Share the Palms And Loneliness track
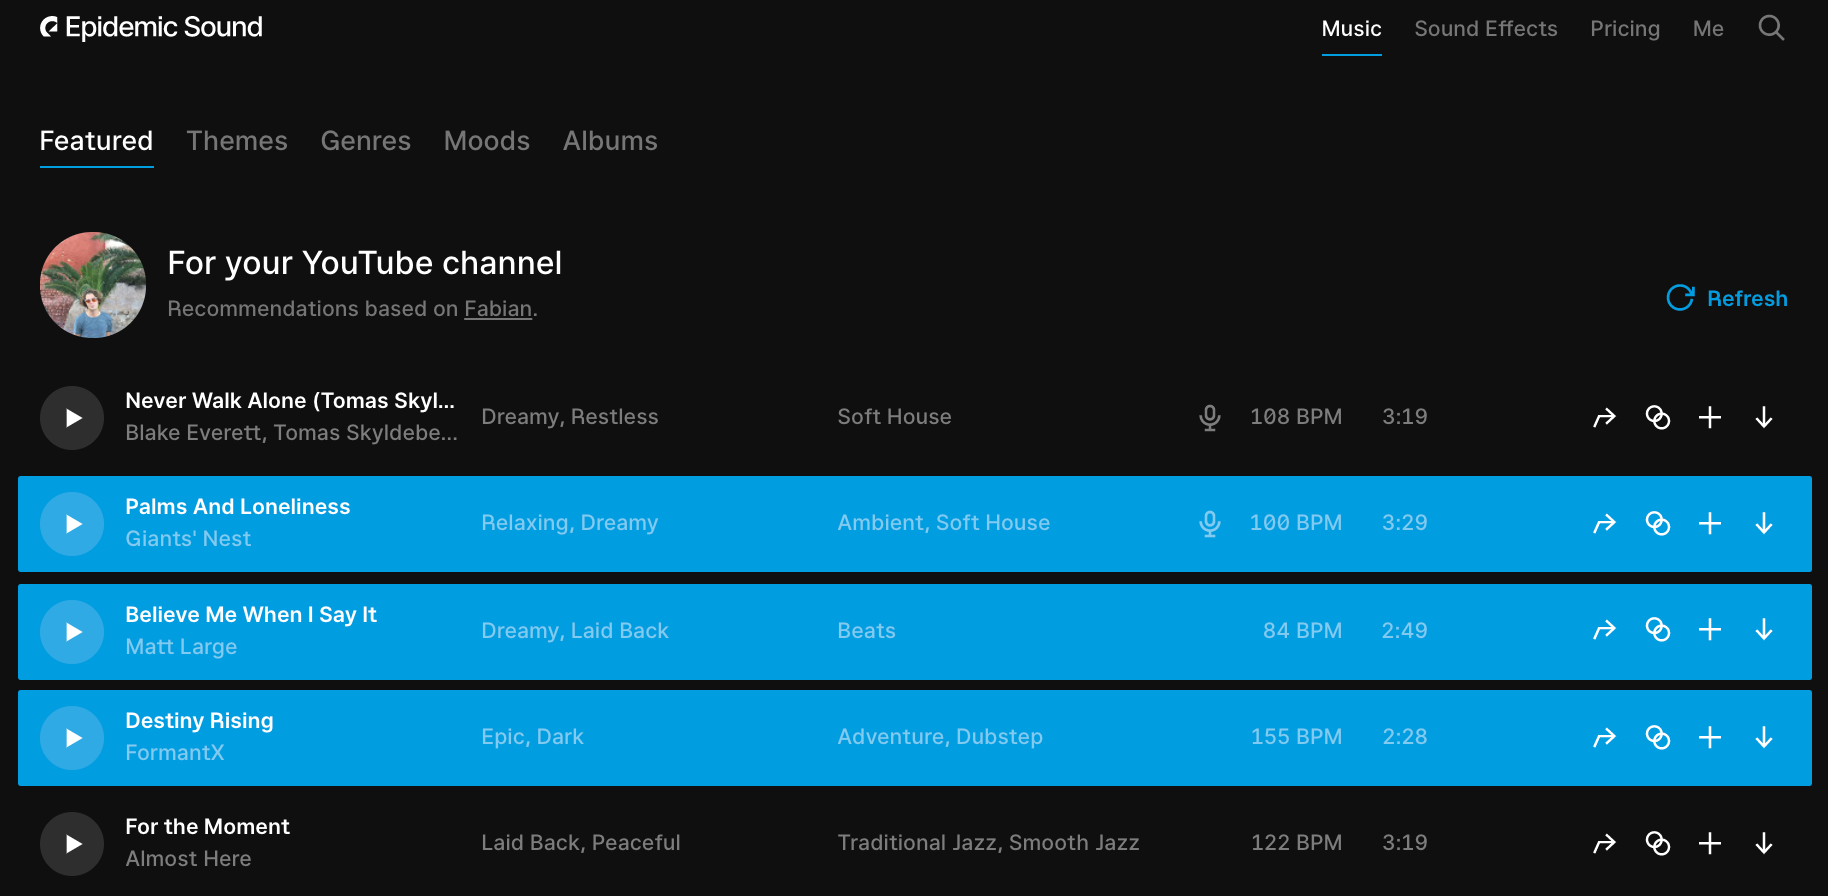This screenshot has height=896, width=1828. point(1604,523)
